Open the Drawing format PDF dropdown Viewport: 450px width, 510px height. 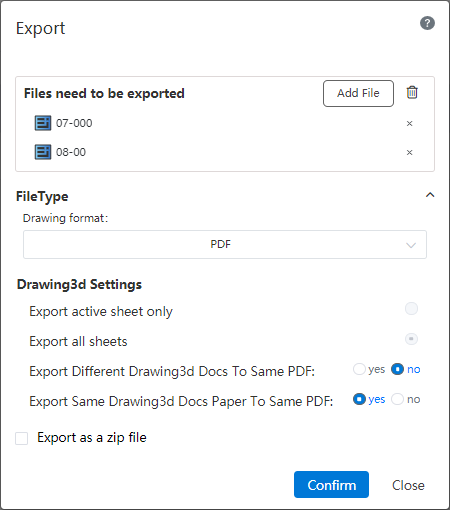coord(225,244)
